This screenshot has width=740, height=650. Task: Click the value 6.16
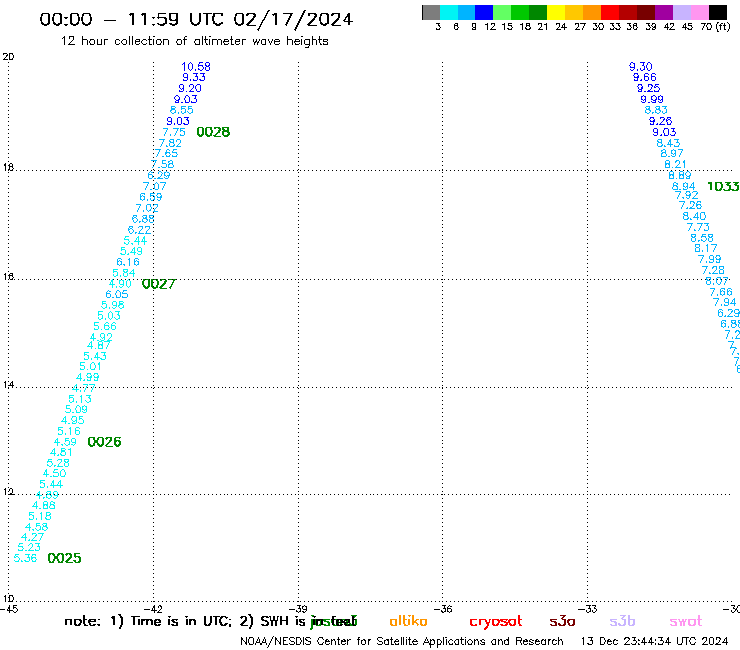tap(128, 262)
